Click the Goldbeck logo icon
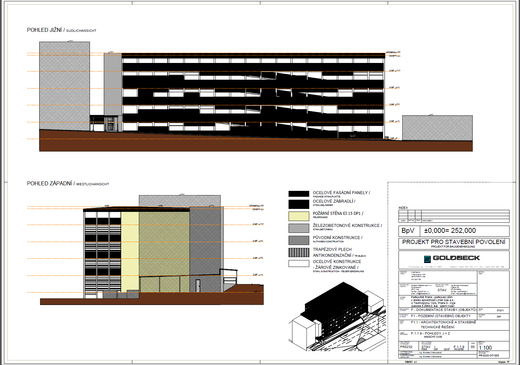The height and width of the screenshot is (365, 520). pyautogui.click(x=427, y=259)
